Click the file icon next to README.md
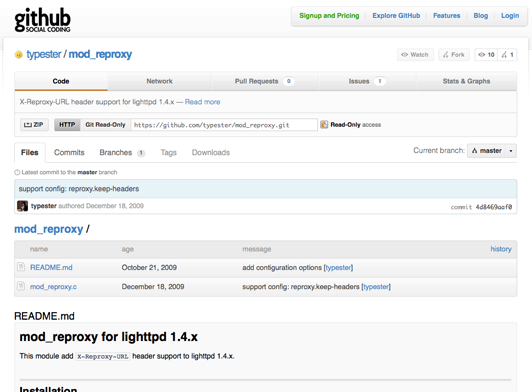The image size is (532, 392). pos(21,267)
